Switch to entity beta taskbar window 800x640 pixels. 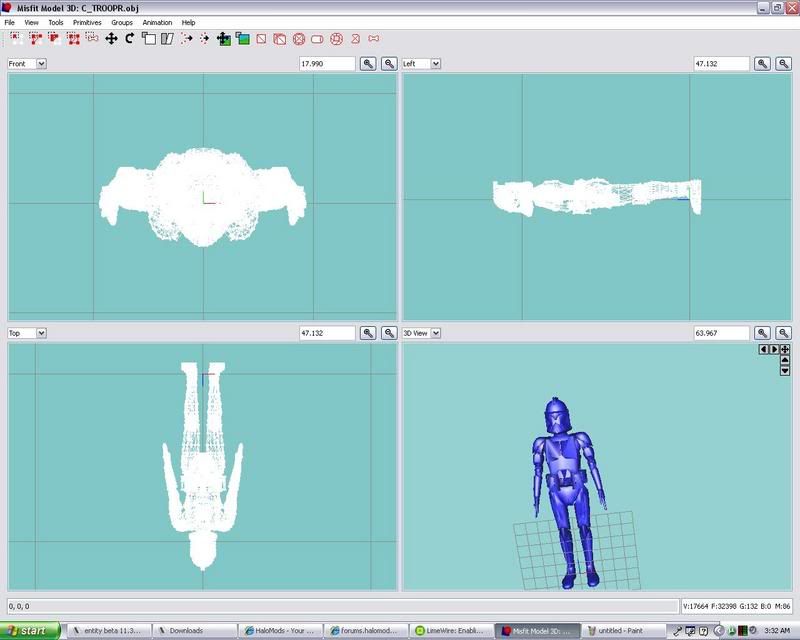pyautogui.click(x=109, y=631)
